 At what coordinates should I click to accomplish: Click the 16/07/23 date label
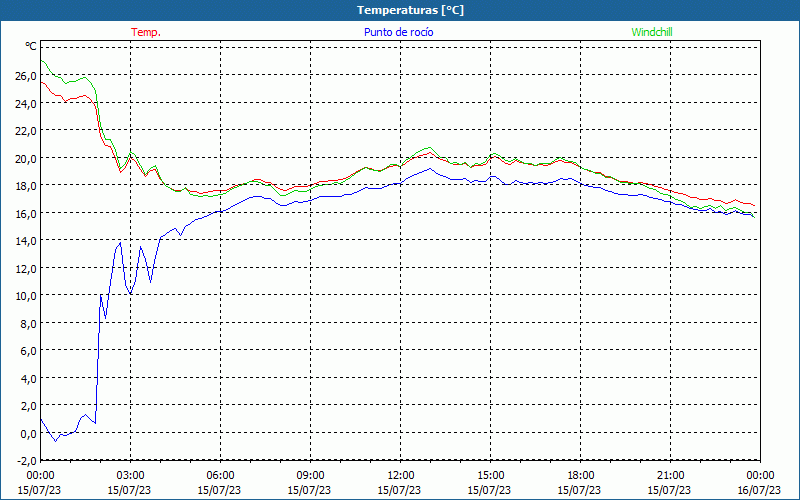tap(759, 490)
